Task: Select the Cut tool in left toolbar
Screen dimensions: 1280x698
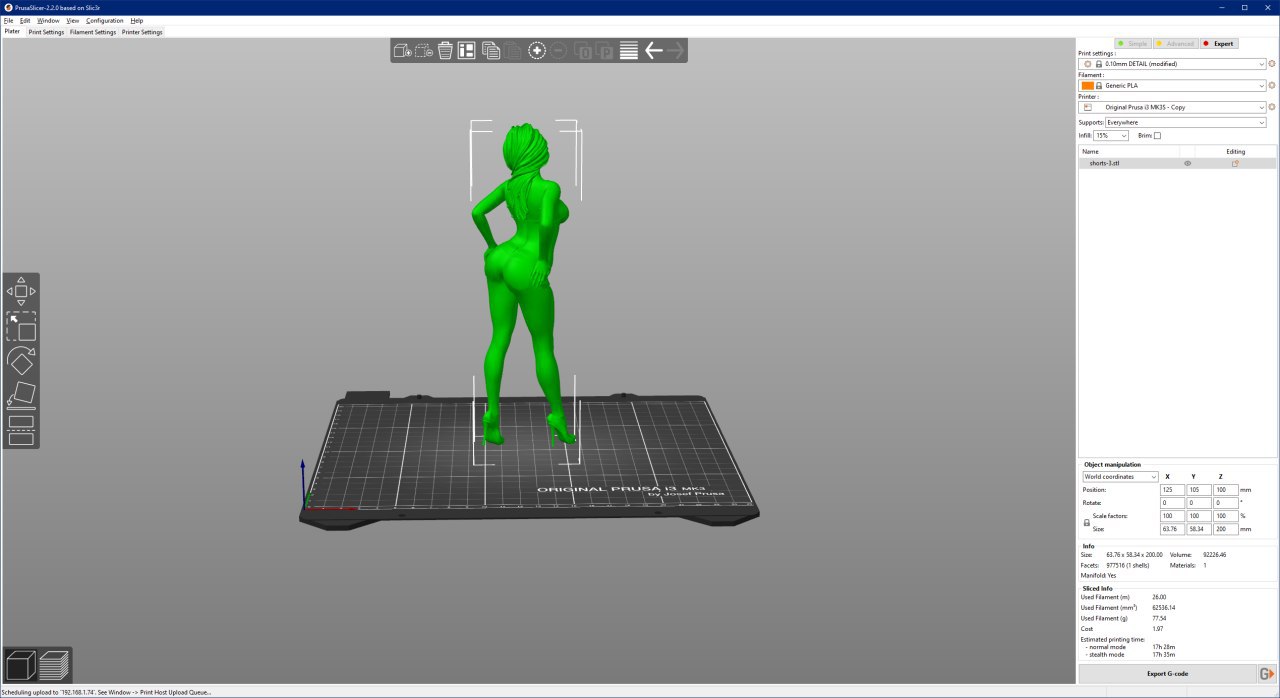Action: coord(21,430)
